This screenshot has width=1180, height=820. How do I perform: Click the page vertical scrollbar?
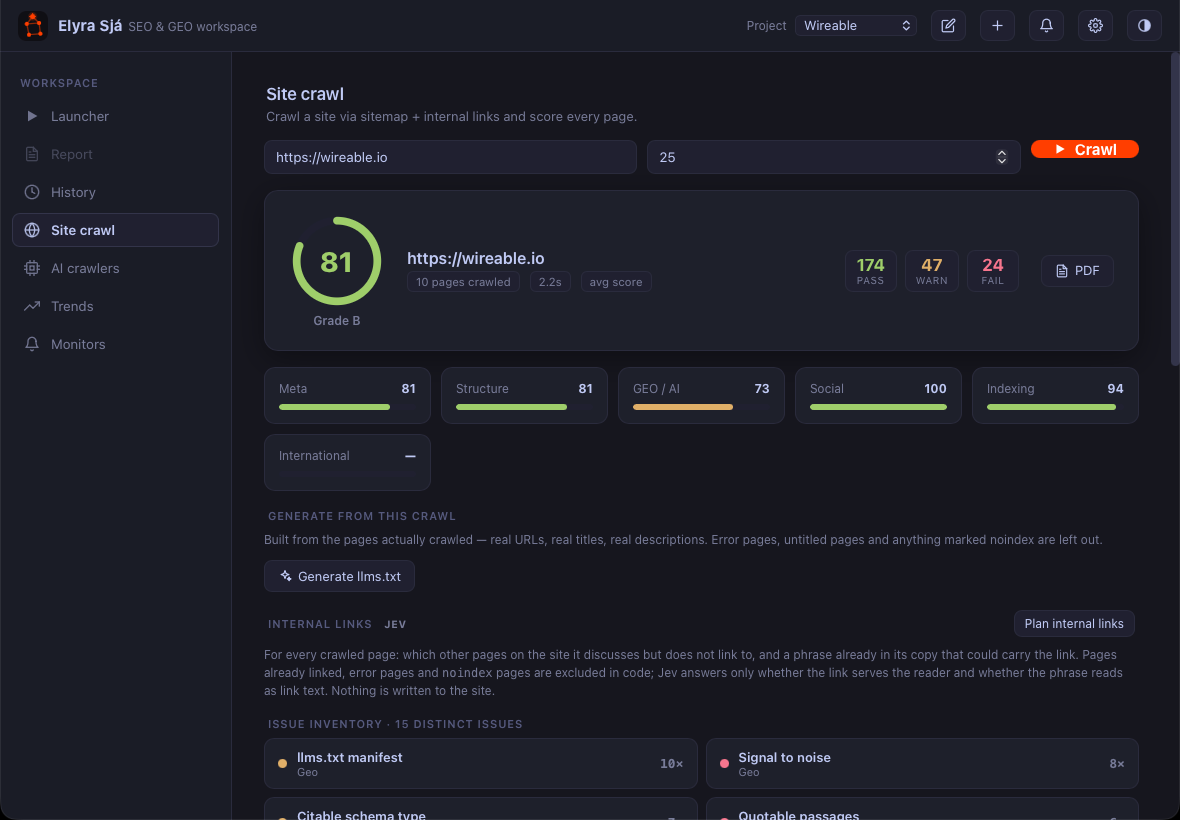1175,209
